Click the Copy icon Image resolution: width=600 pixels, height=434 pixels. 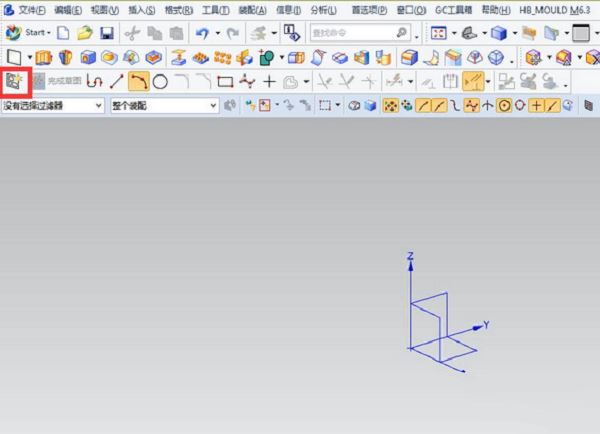pyautogui.click(x=155, y=33)
